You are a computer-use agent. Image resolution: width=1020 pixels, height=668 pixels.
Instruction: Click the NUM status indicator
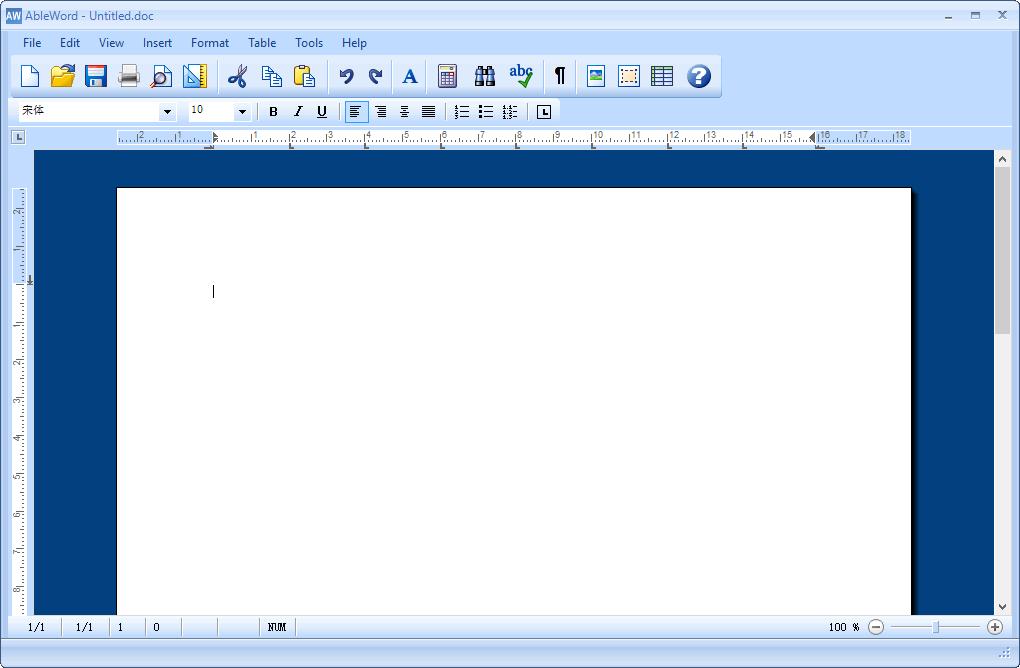pyautogui.click(x=277, y=627)
